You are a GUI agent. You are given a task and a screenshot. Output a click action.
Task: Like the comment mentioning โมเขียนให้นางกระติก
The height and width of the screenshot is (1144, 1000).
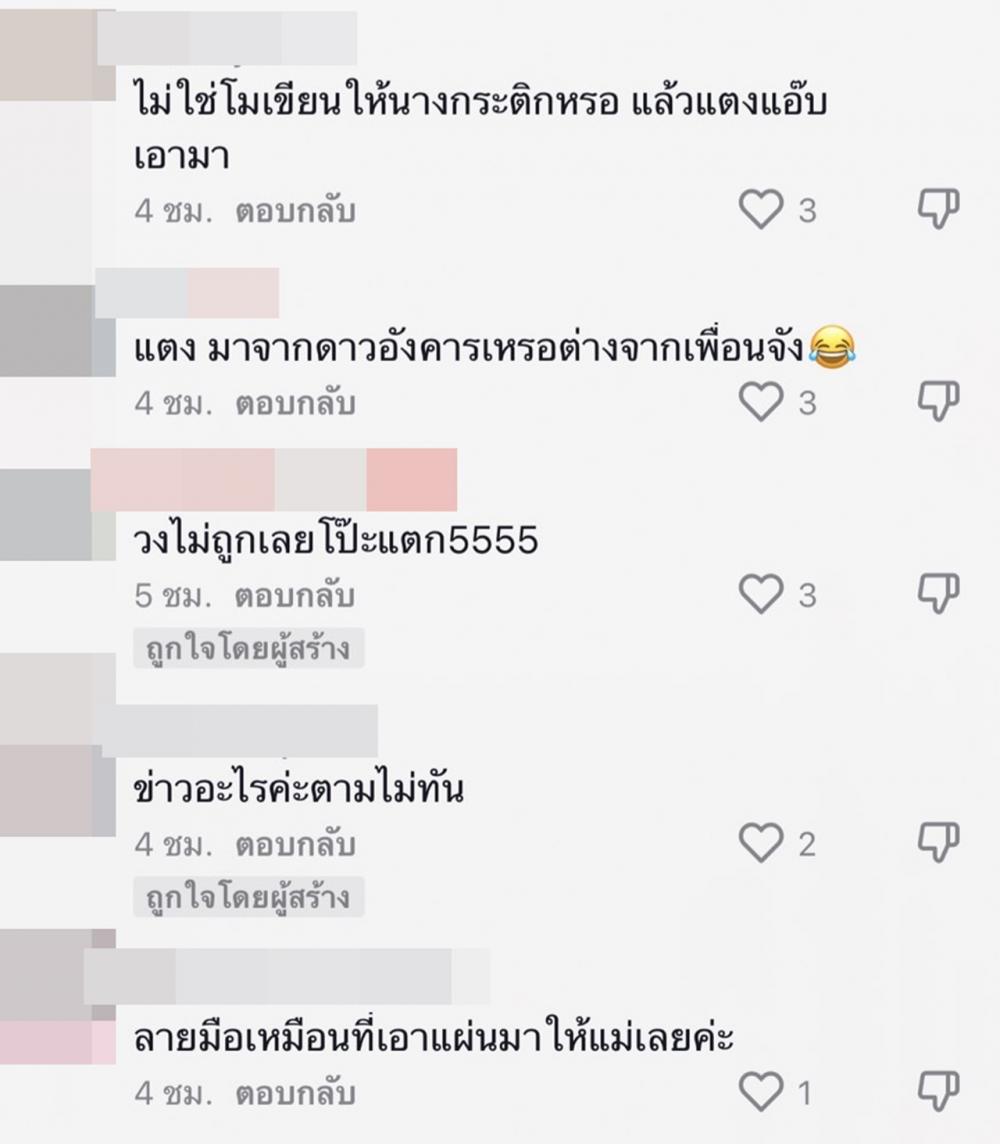click(x=761, y=209)
